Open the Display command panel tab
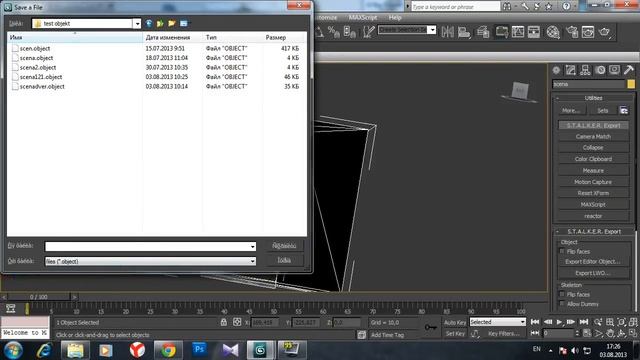Image resolution: width=640 pixels, height=360 pixels. (614, 70)
